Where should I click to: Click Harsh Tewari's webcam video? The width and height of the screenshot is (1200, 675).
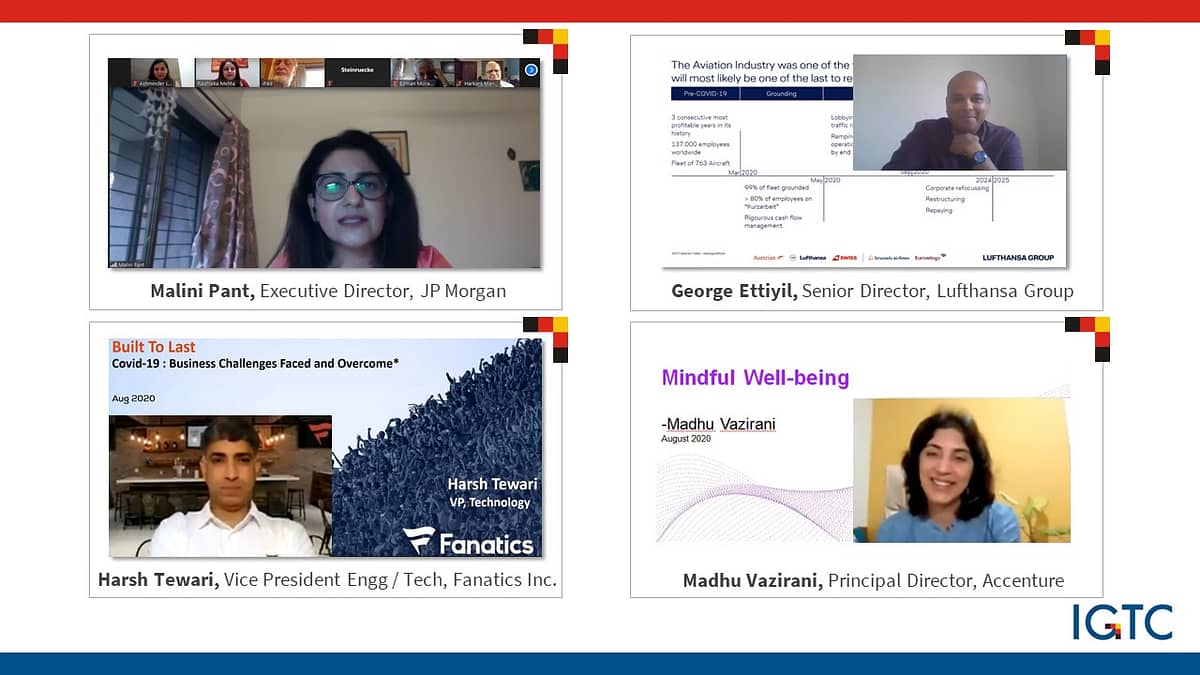(220, 486)
